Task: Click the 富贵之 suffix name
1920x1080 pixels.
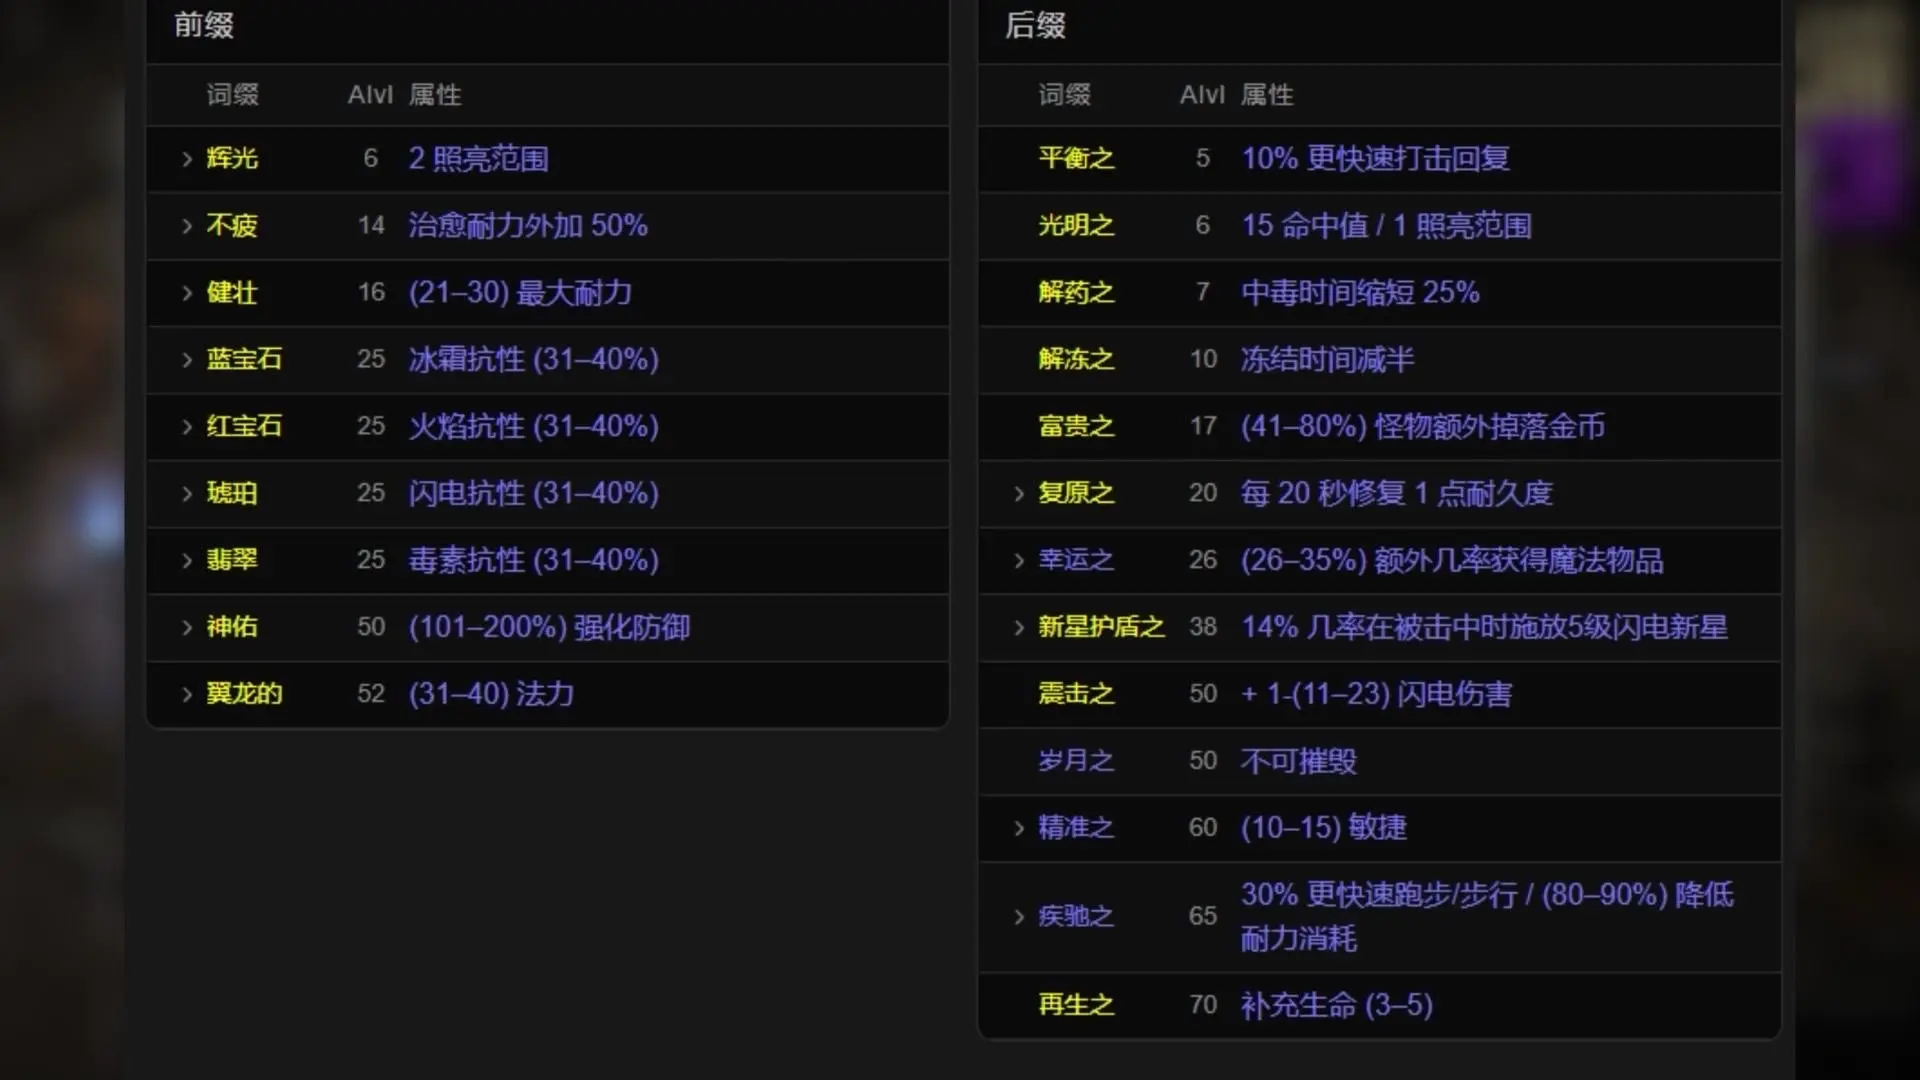Action: (x=1076, y=426)
